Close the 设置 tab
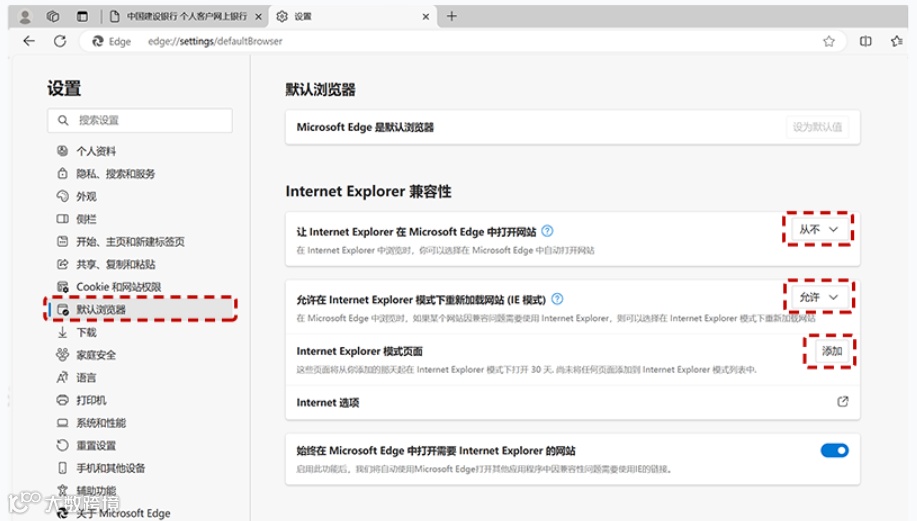917x521 pixels. click(x=426, y=17)
